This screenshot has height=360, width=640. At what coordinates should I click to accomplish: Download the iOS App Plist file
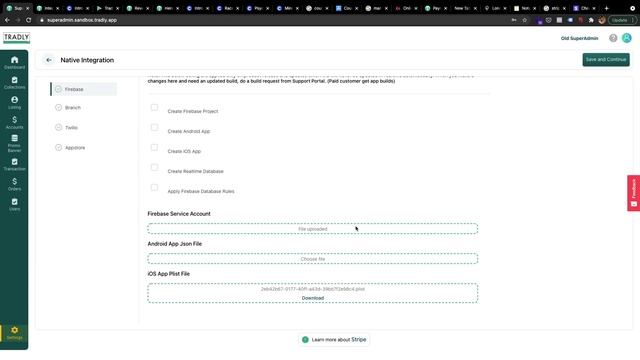point(313,298)
